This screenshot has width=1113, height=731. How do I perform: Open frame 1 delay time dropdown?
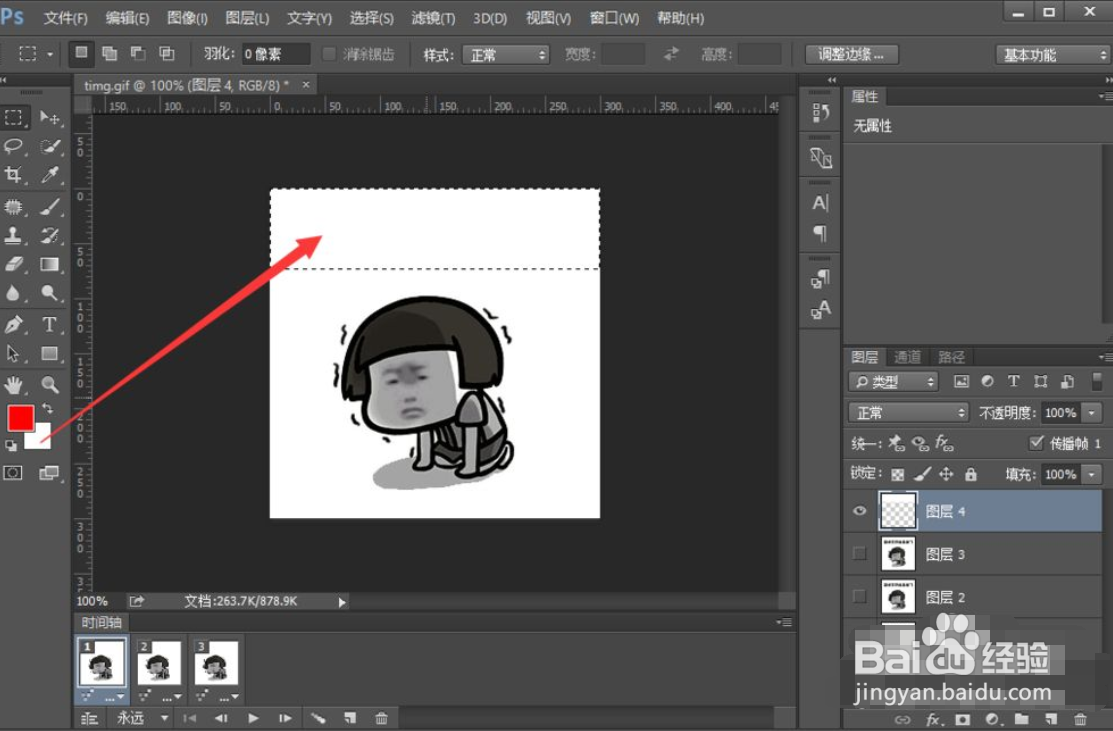coord(114,697)
